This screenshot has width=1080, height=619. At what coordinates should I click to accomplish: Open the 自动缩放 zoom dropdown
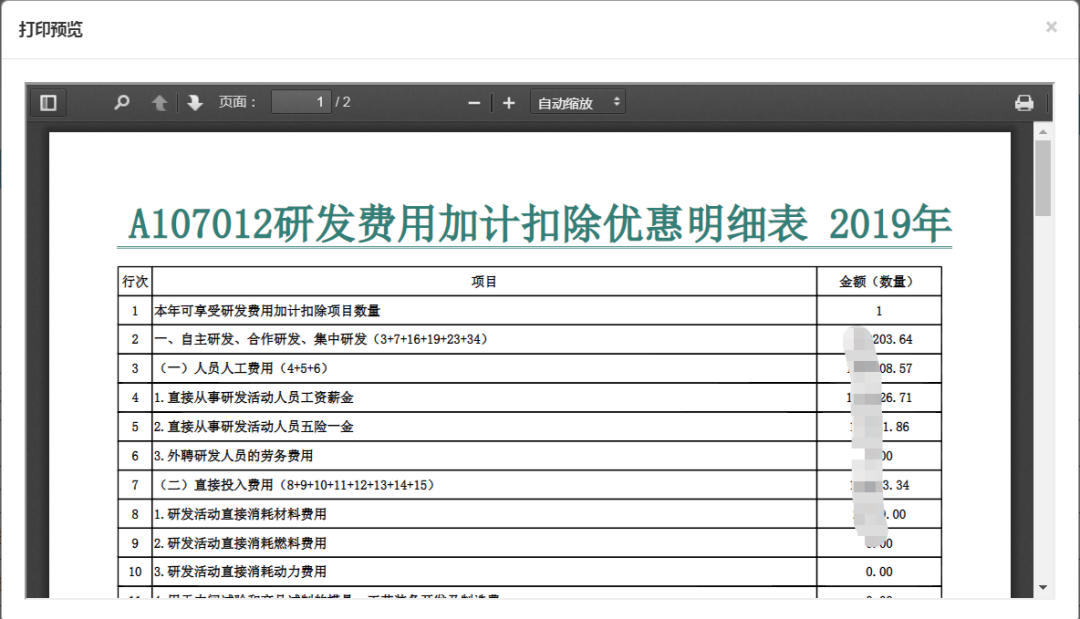click(578, 103)
